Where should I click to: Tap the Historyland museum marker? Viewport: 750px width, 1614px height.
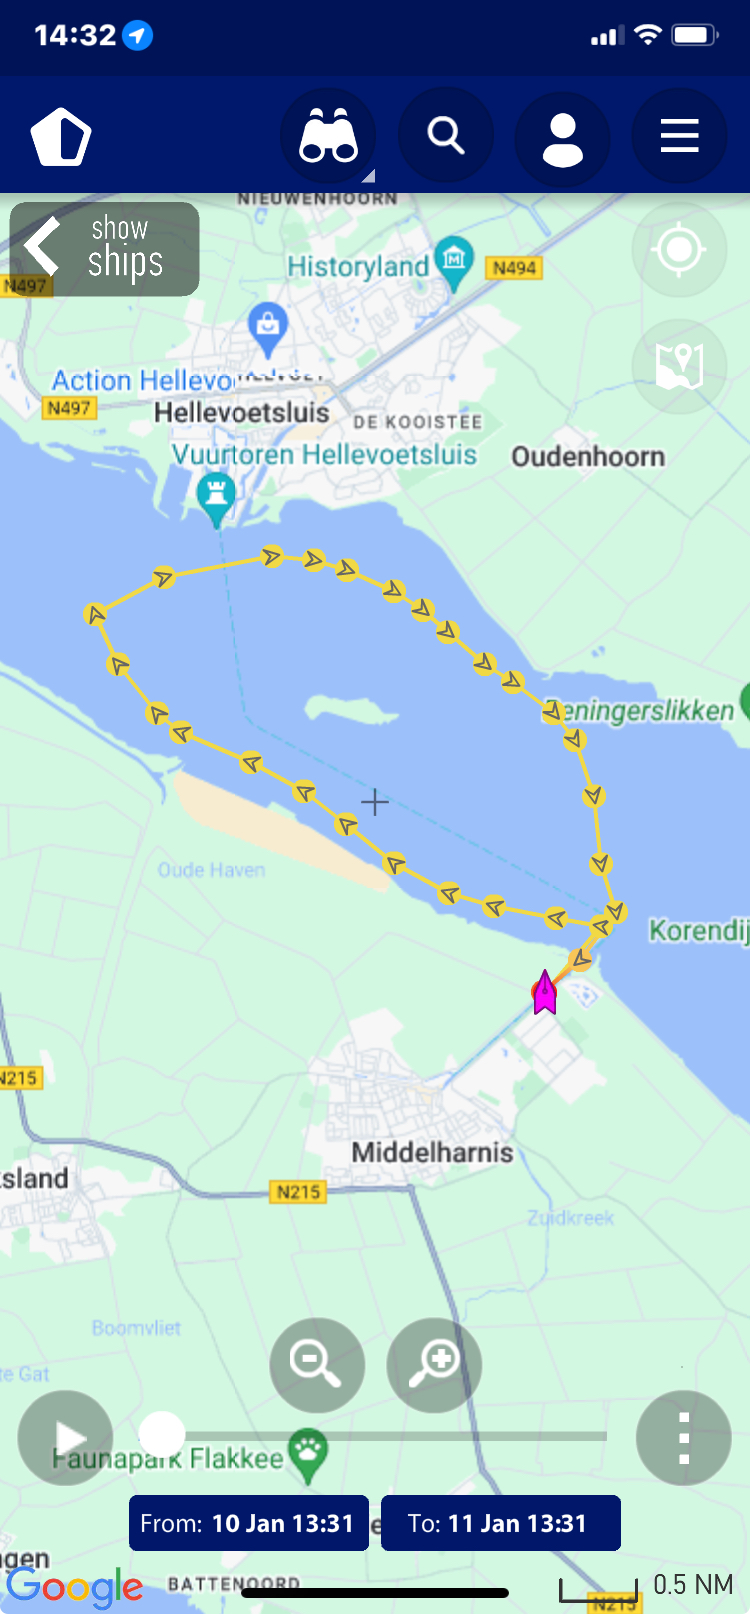(455, 264)
